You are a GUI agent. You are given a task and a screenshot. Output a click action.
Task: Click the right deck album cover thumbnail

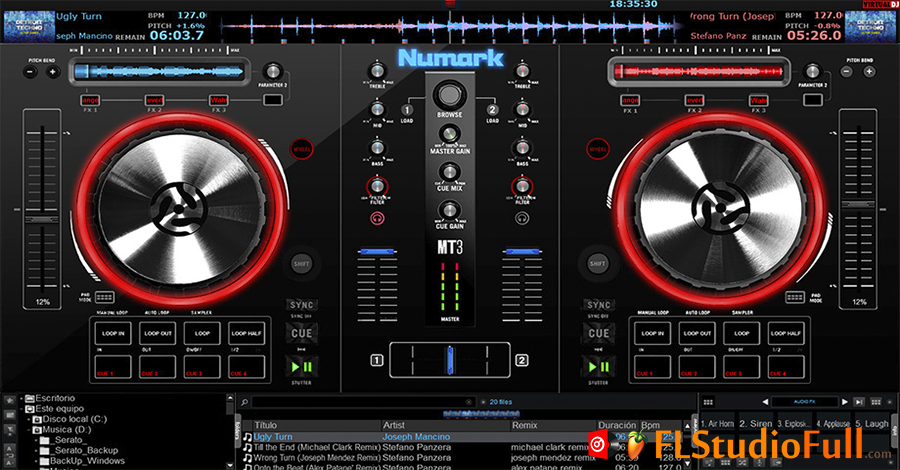pos(871,26)
